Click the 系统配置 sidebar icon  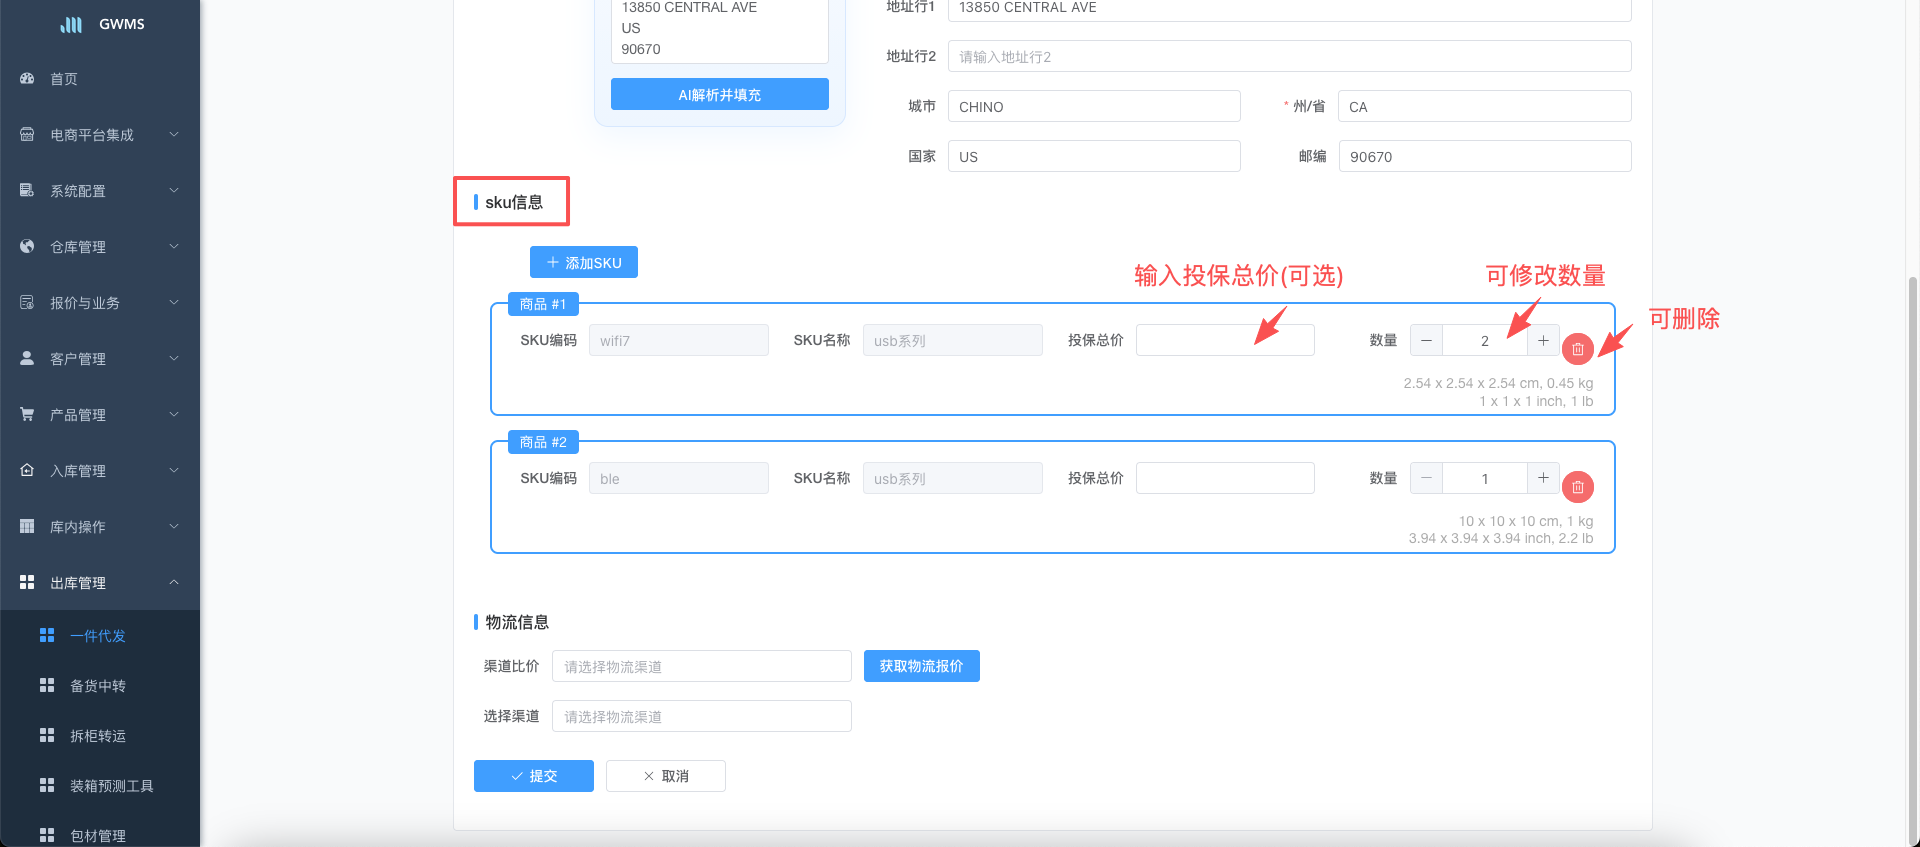click(x=27, y=190)
